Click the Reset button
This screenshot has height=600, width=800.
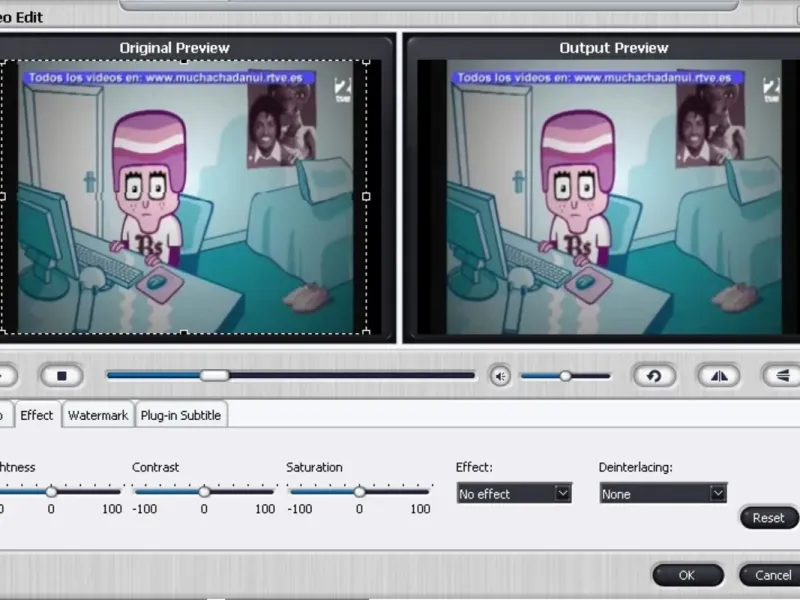[x=769, y=518]
